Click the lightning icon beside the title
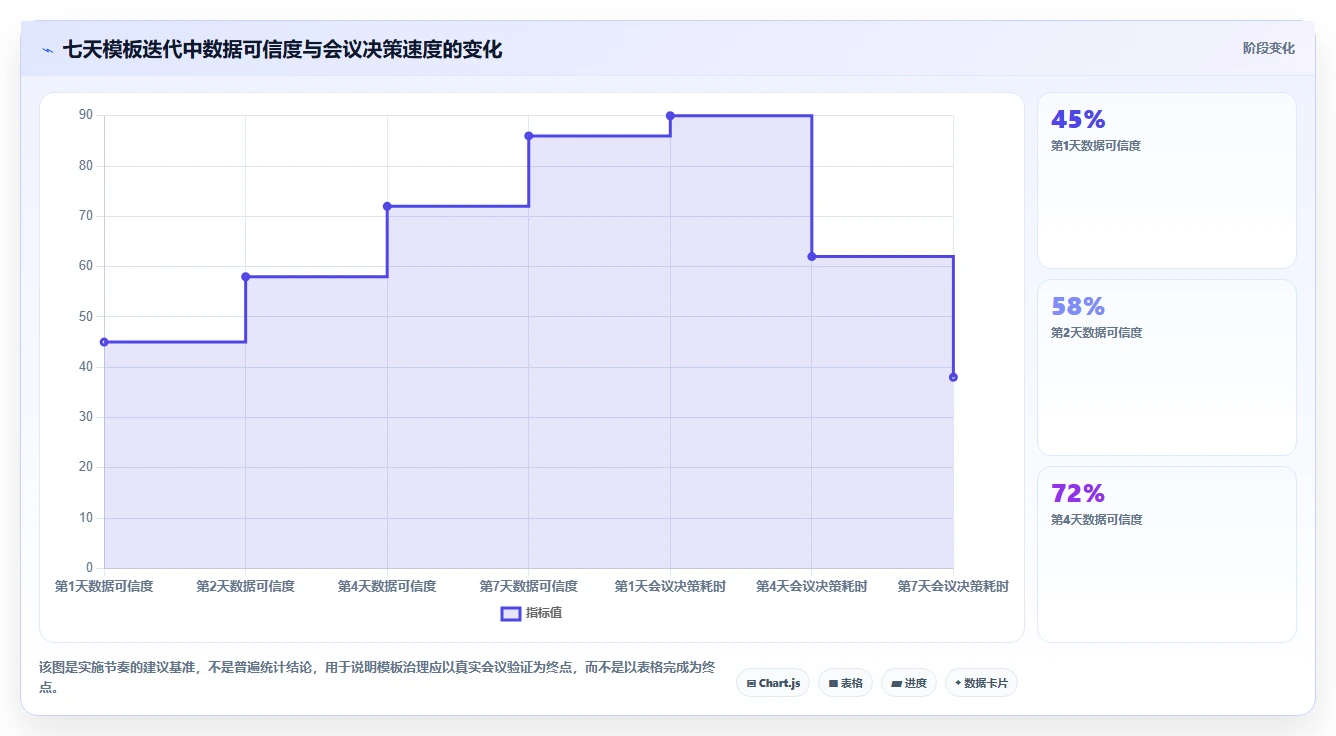This screenshot has height=736, width=1336. click(47, 50)
